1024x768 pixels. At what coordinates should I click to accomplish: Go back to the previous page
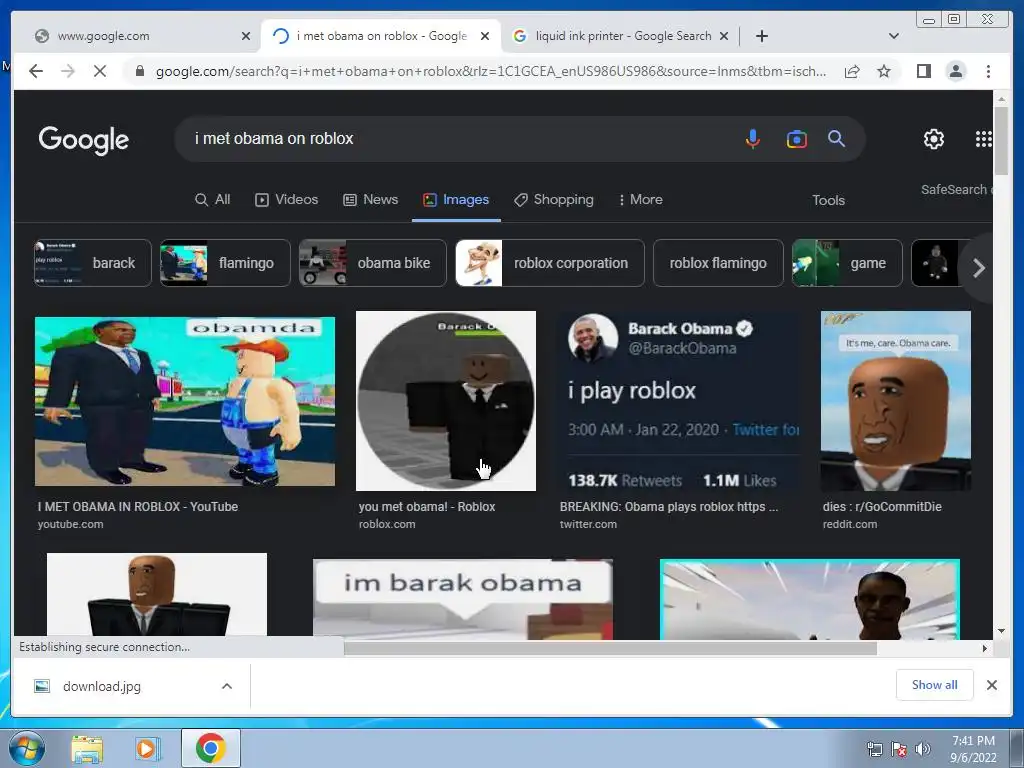coord(36,71)
